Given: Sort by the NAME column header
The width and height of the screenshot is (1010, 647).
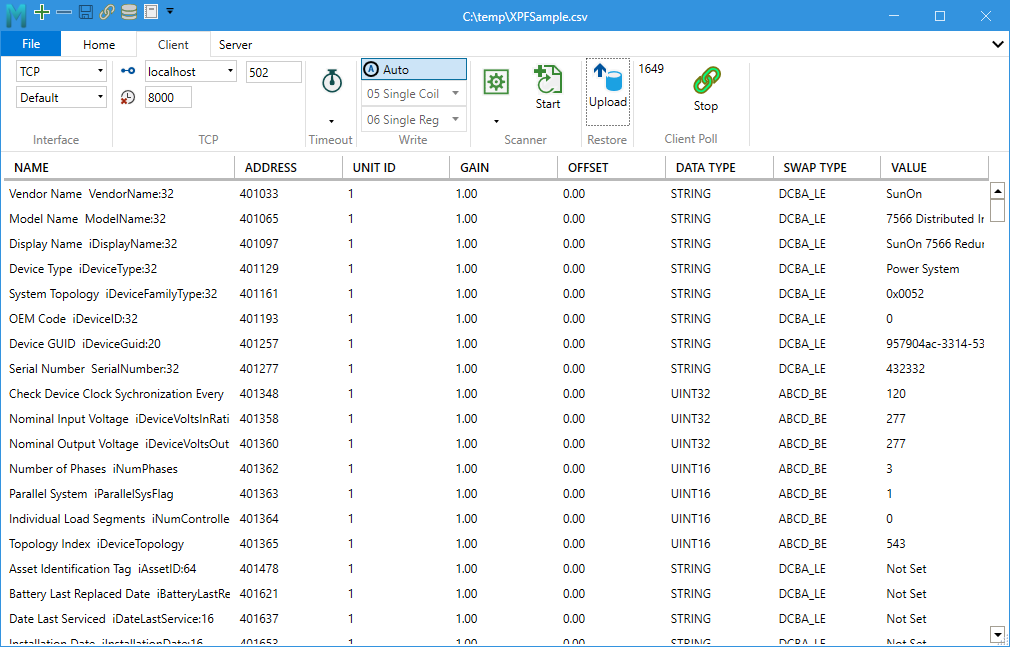Looking at the screenshot, I should (119, 168).
